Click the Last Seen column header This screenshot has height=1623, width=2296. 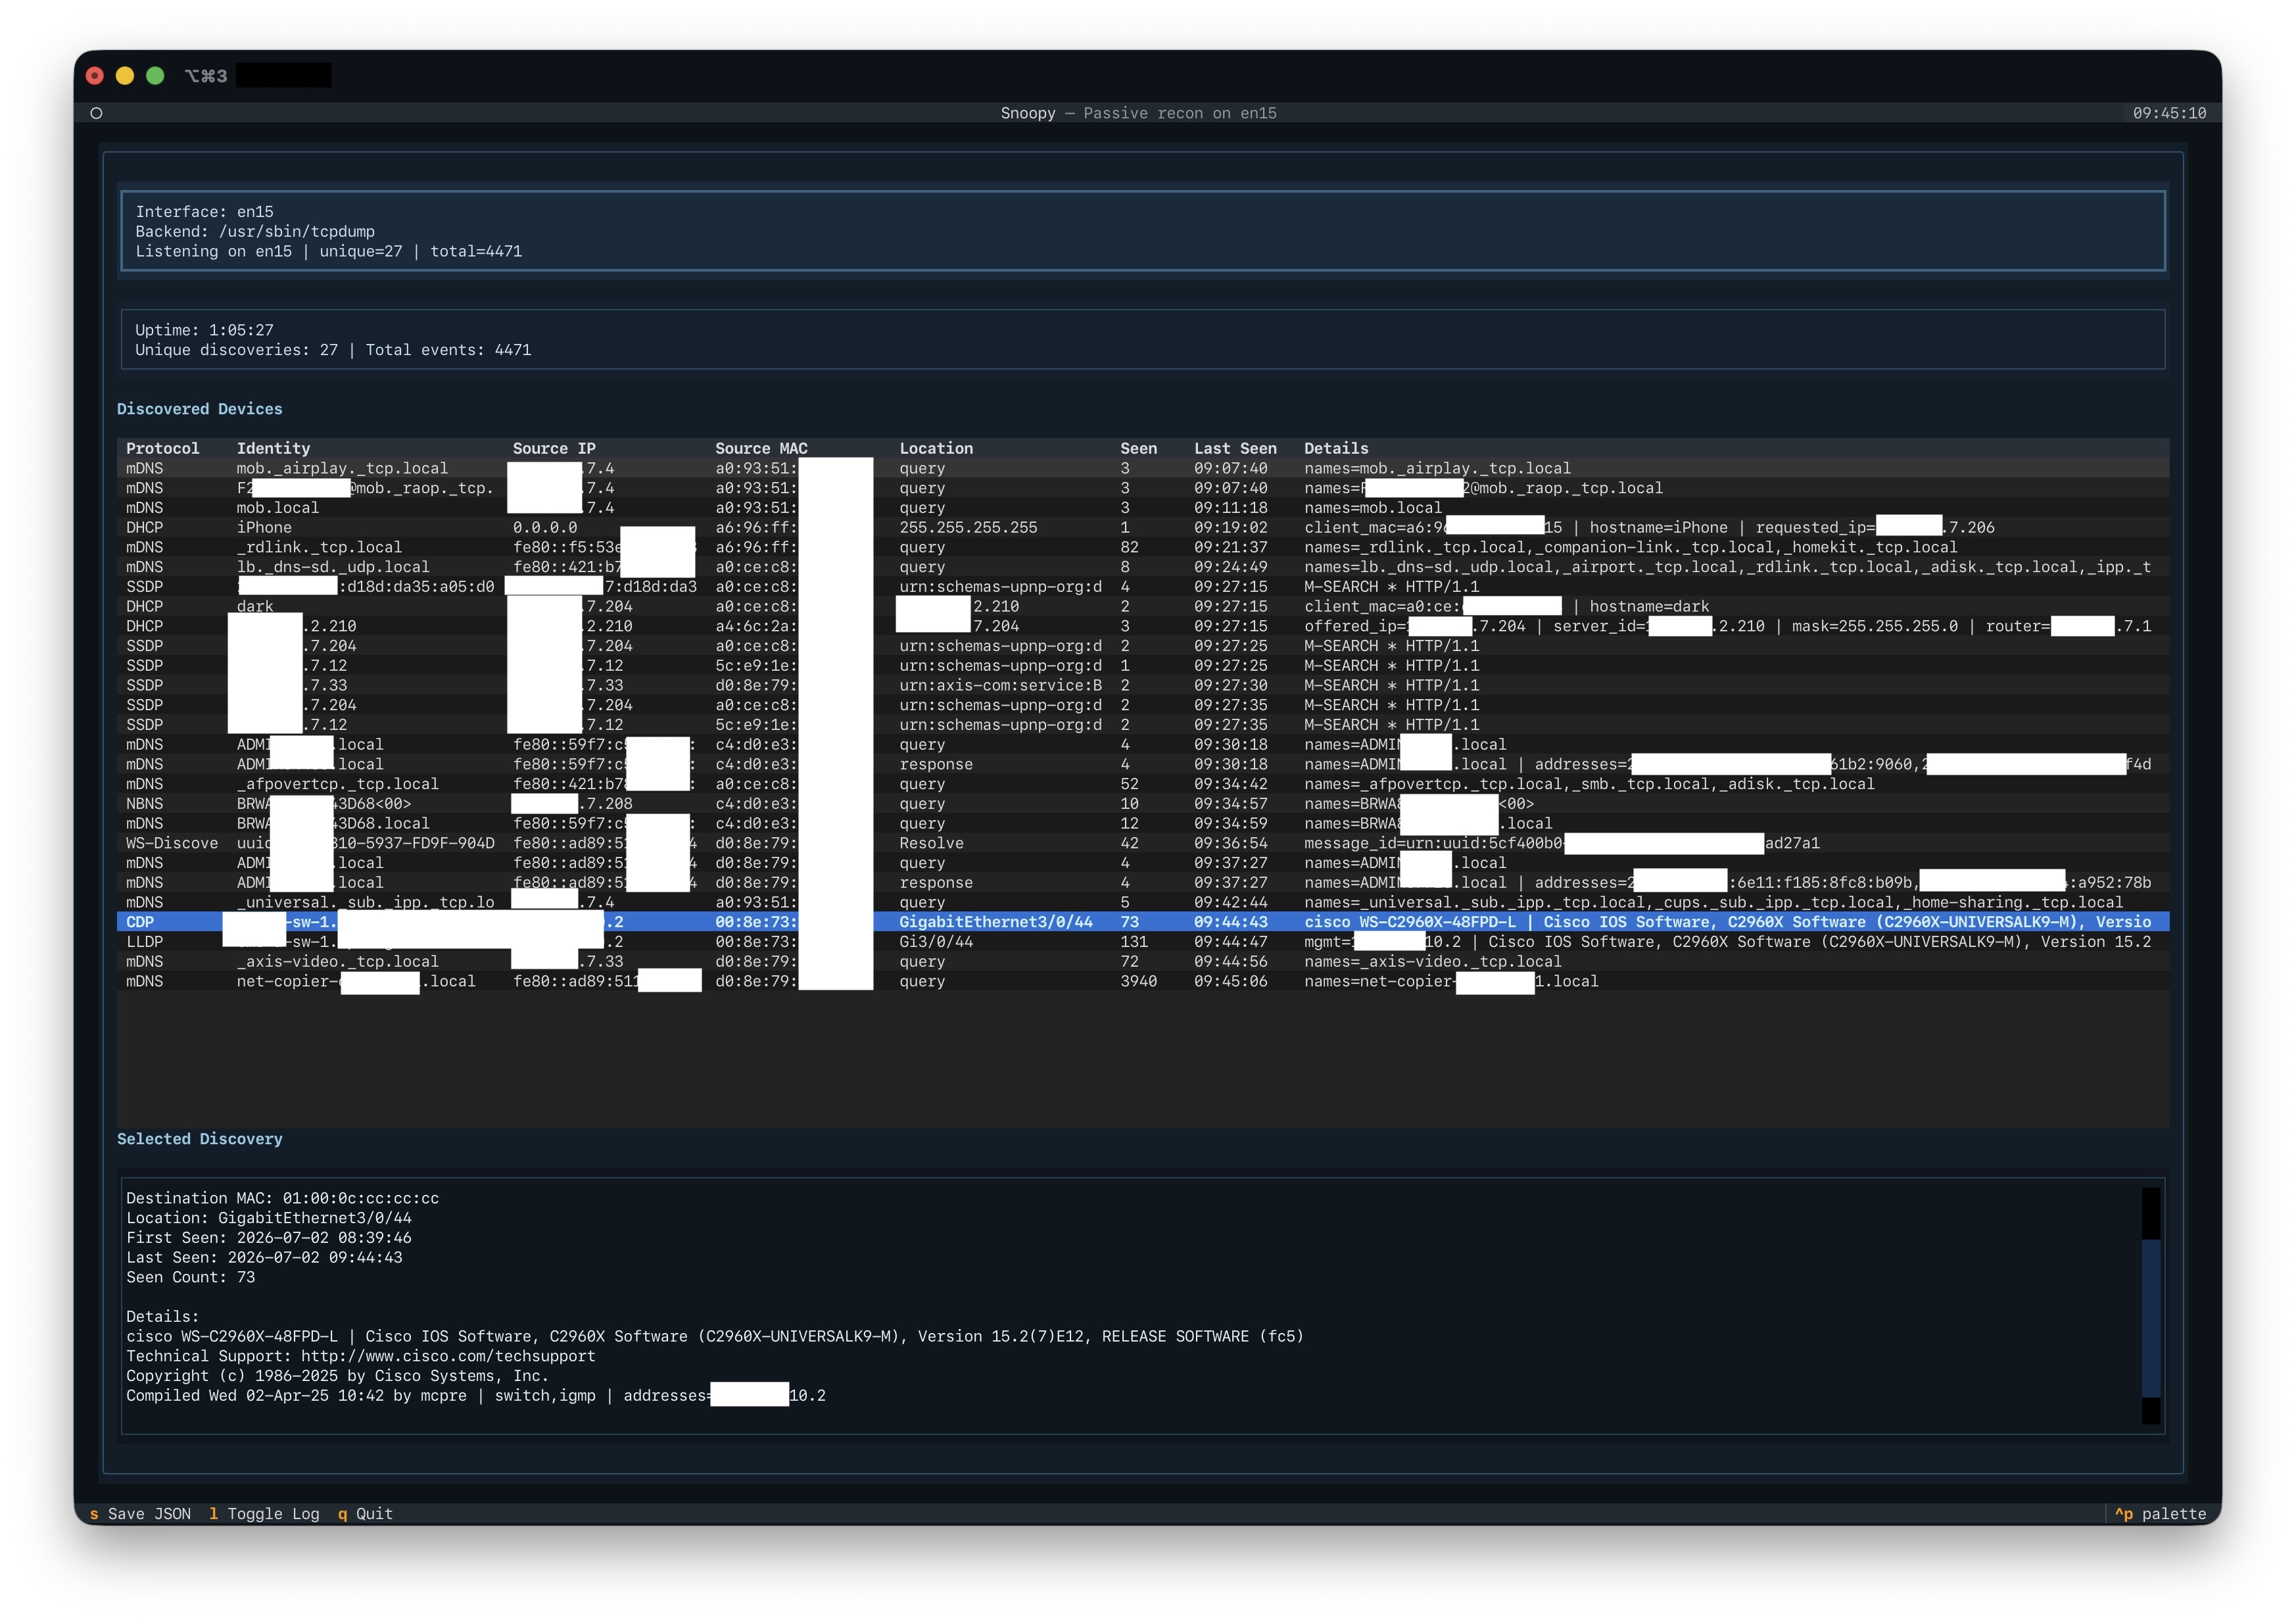point(1234,448)
